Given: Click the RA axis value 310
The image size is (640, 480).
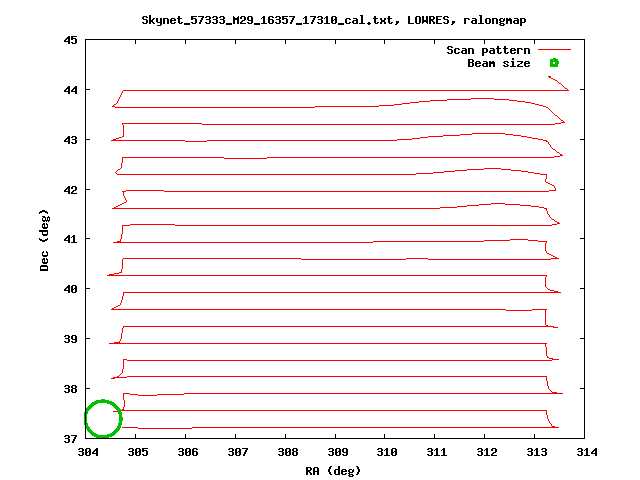Looking at the screenshot, I should click(387, 452).
